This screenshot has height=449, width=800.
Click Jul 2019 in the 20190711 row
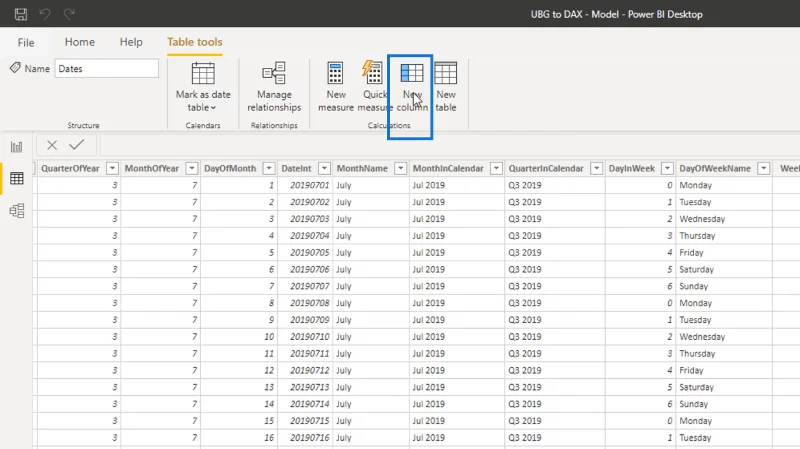pos(429,354)
